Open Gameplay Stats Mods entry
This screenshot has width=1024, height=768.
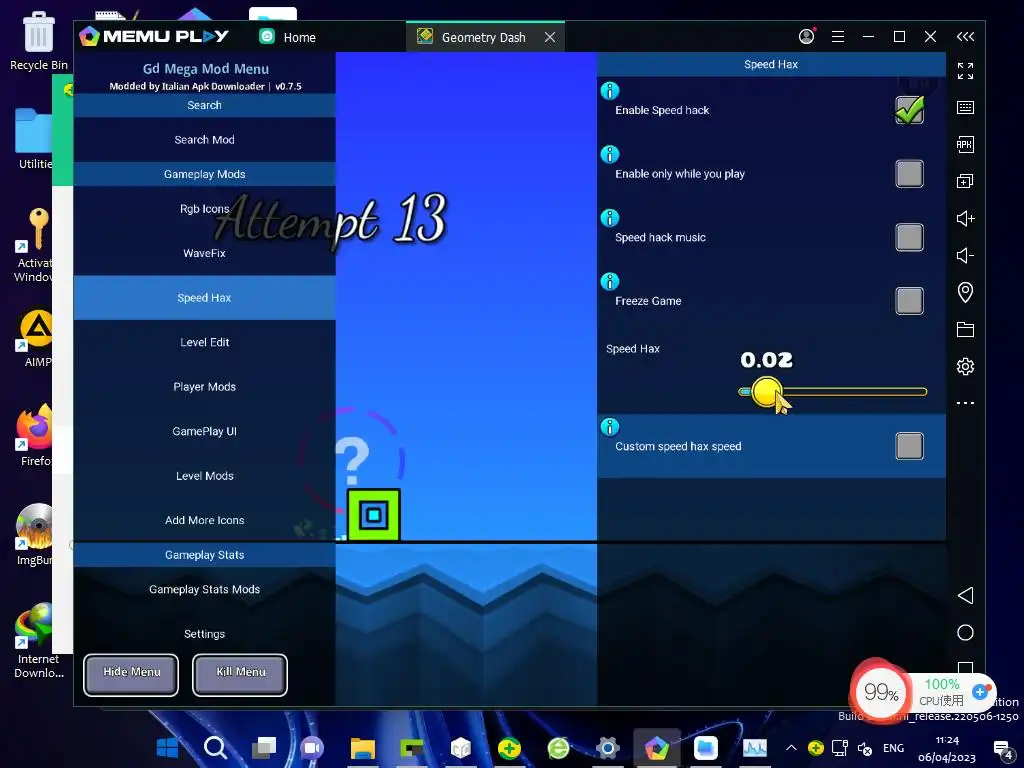204,589
